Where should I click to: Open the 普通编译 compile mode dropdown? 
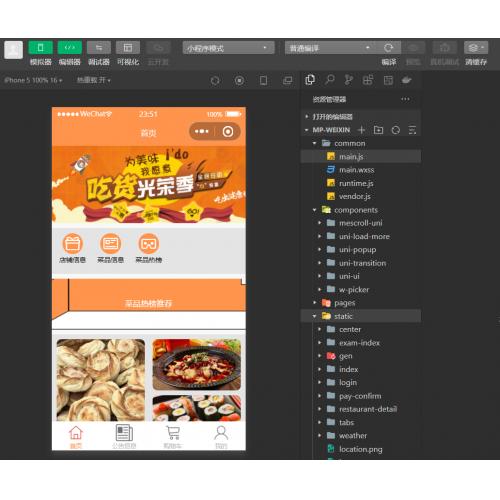(x=330, y=48)
